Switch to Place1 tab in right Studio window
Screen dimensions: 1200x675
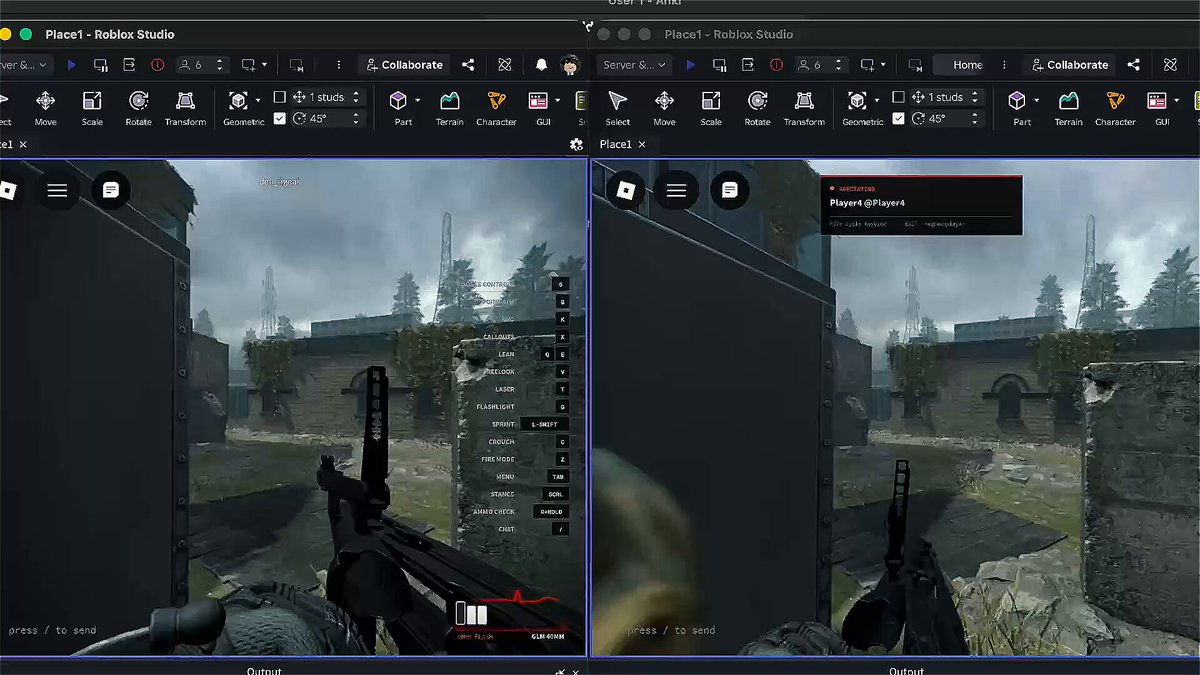(616, 145)
